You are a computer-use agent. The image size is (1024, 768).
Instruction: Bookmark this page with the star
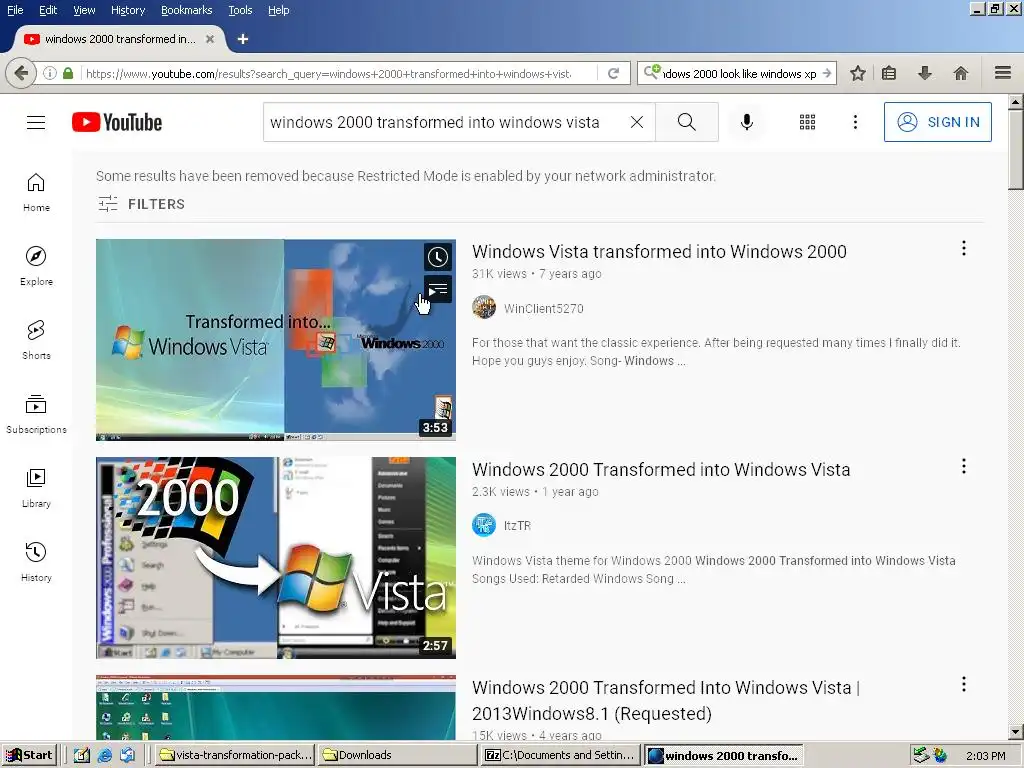(x=857, y=73)
